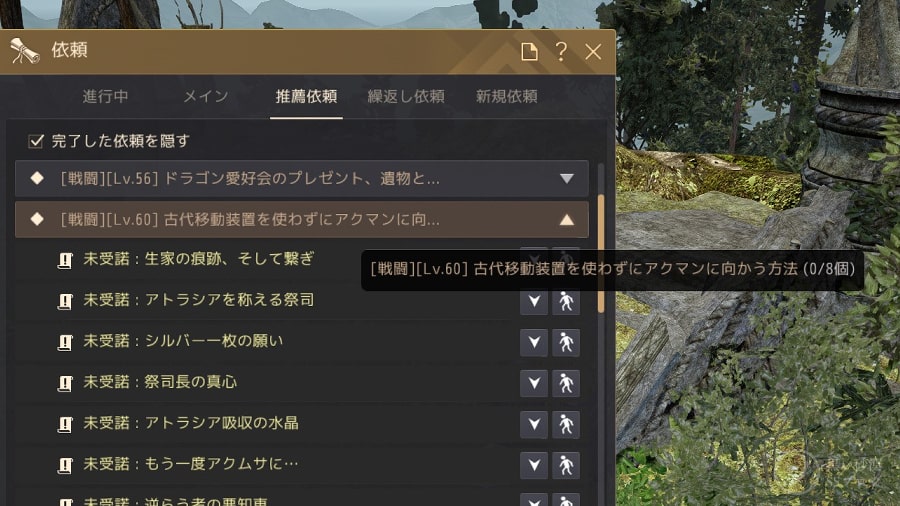Collapse the 古代移動装置を使わずに quest group
900x506 pixels.
(567, 220)
